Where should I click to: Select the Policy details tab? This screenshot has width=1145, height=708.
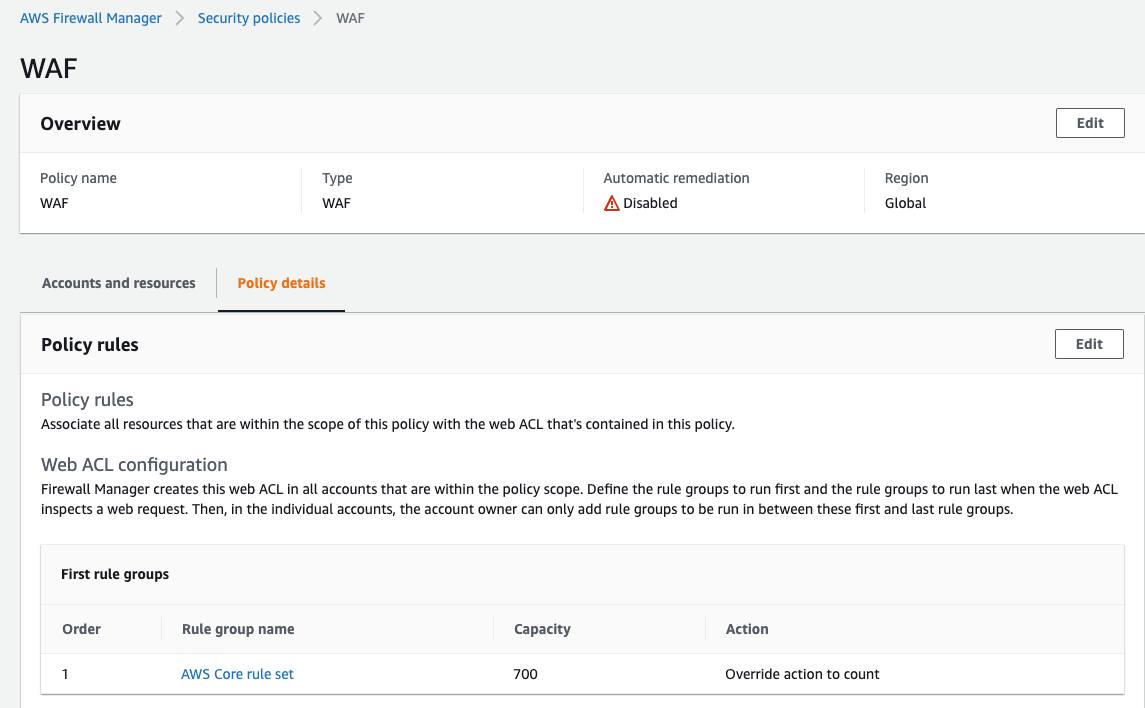click(x=281, y=283)
